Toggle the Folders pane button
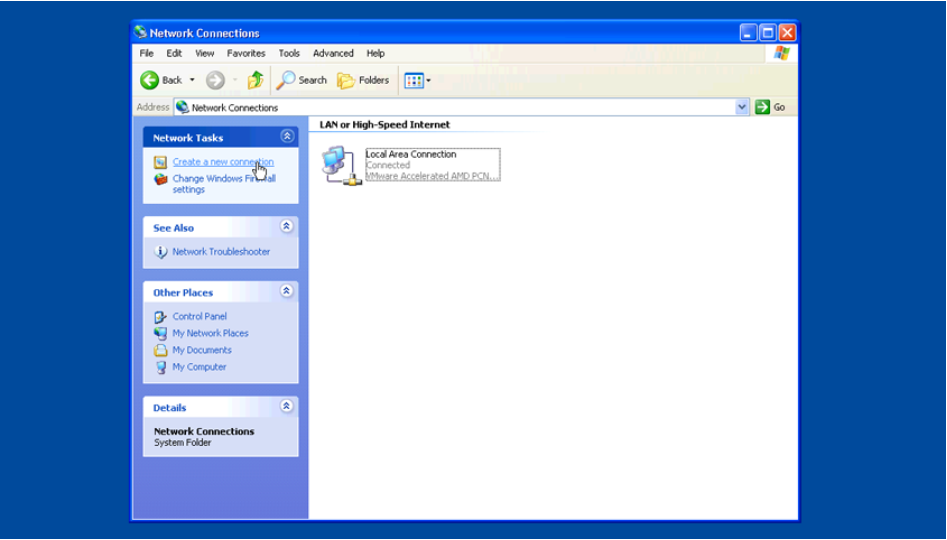The width and height of the screenshot is (947, 540). click(363, 80)
